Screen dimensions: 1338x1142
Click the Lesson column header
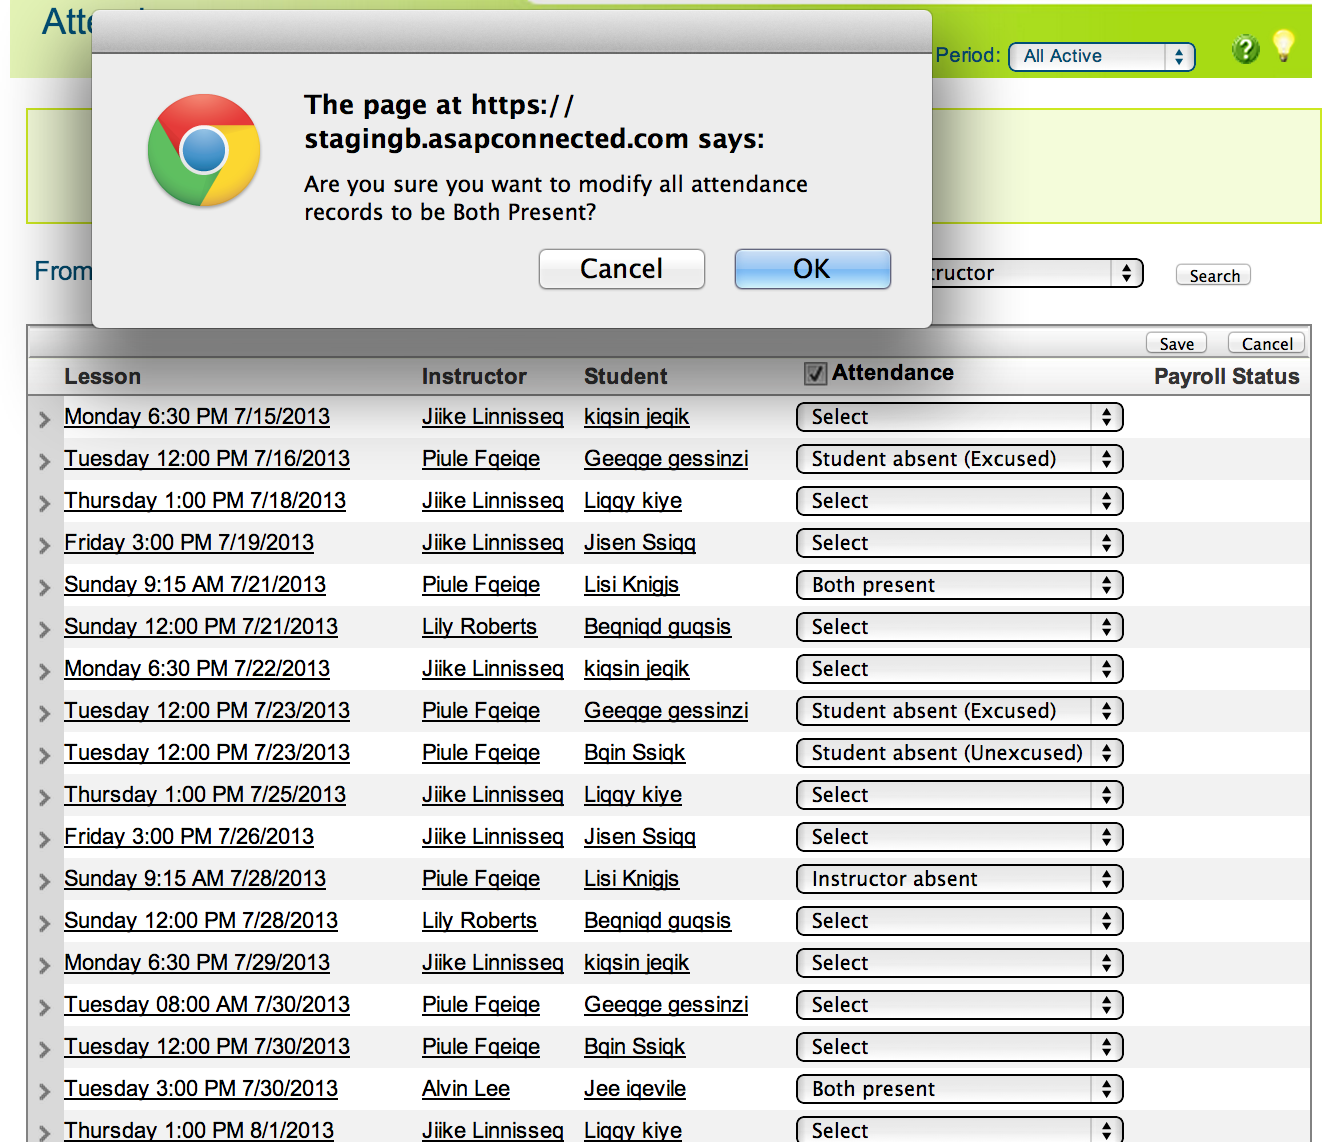pos(102,377)
